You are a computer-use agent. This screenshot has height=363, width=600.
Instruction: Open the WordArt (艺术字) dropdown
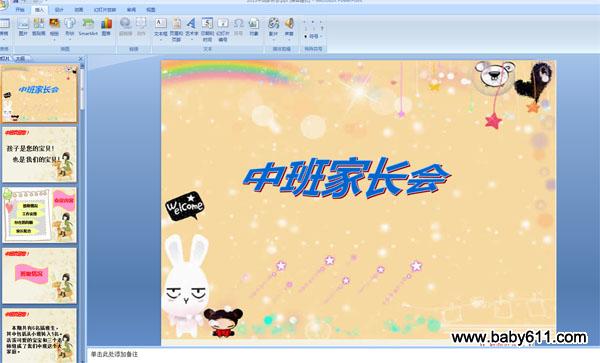pos(192,39)
